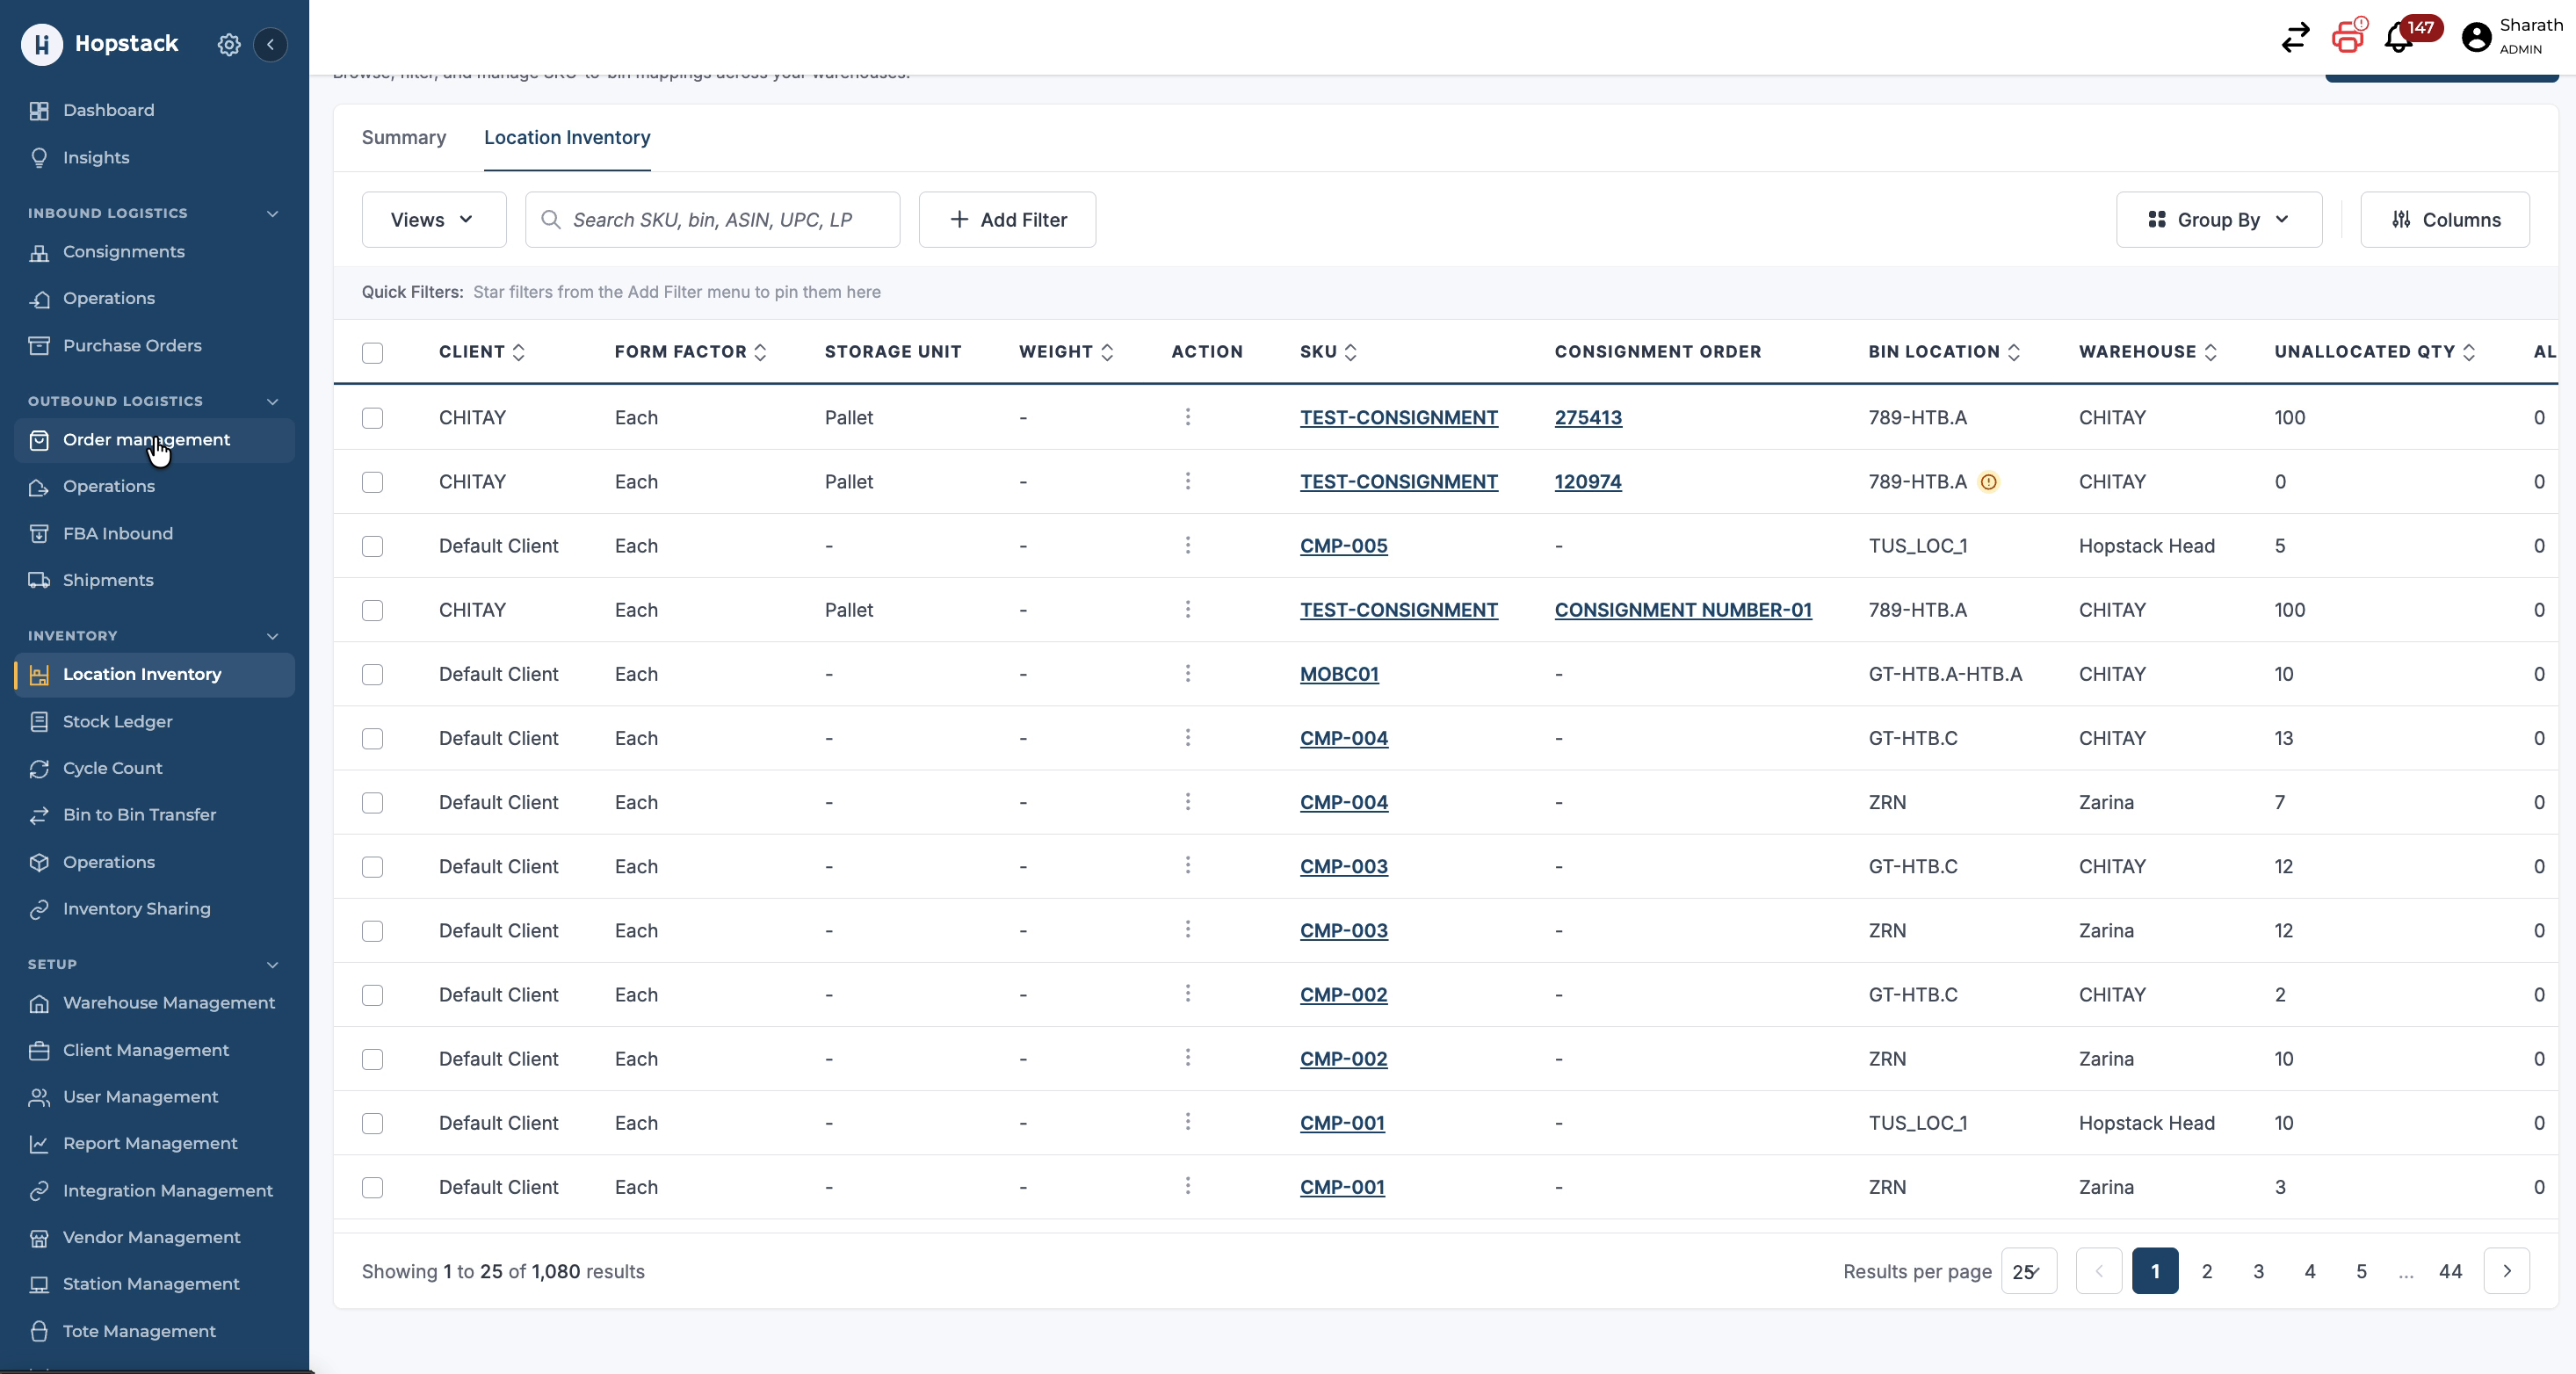
Task: Collapse the Inbound Logistics section
Action: point(272,213)
